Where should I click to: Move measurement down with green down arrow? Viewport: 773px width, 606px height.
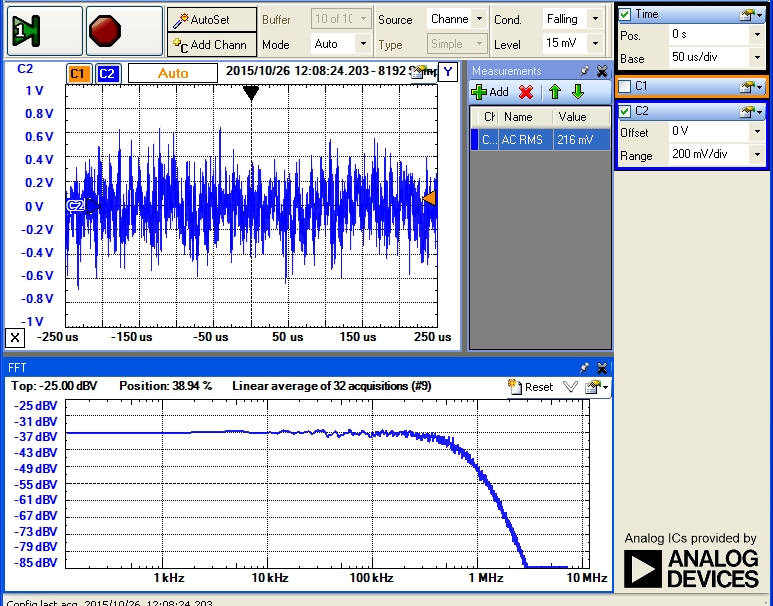tap(577, 92)
